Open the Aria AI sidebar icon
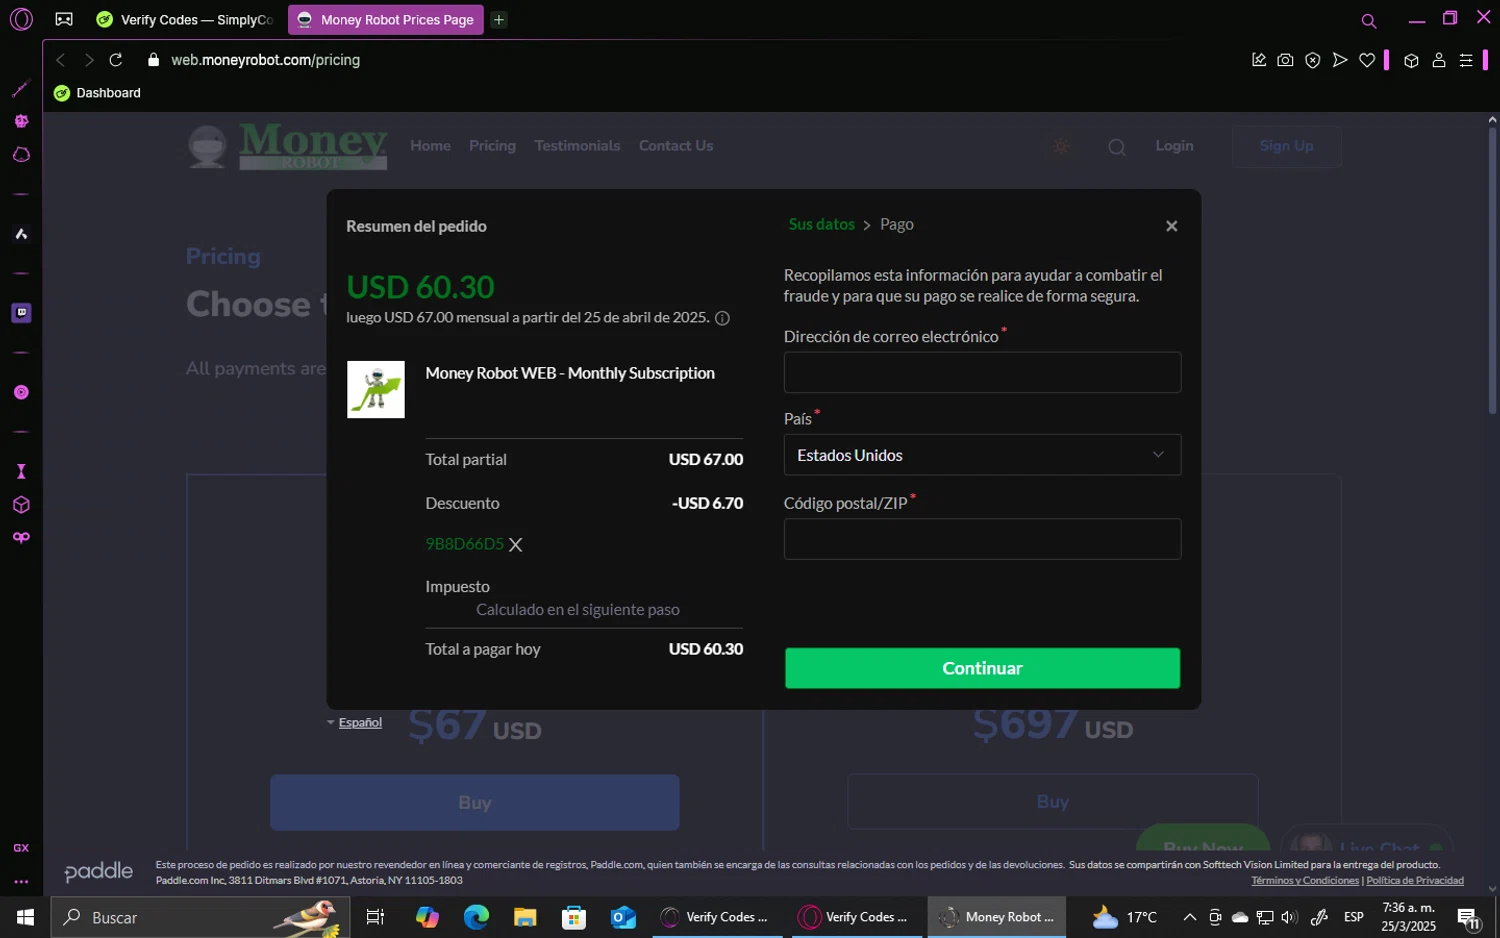The height and width of the screenshot is (938, 1500). 21,234
